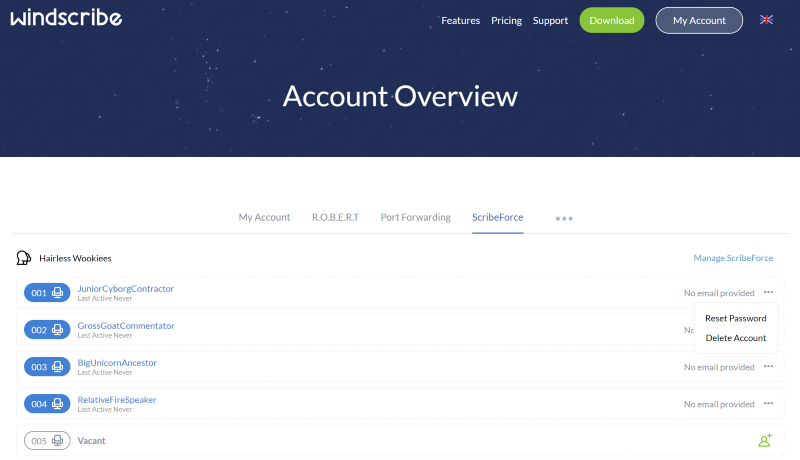Select the ScribeForce tab
This screenshot has height=460, width=800.
(497, 217)
